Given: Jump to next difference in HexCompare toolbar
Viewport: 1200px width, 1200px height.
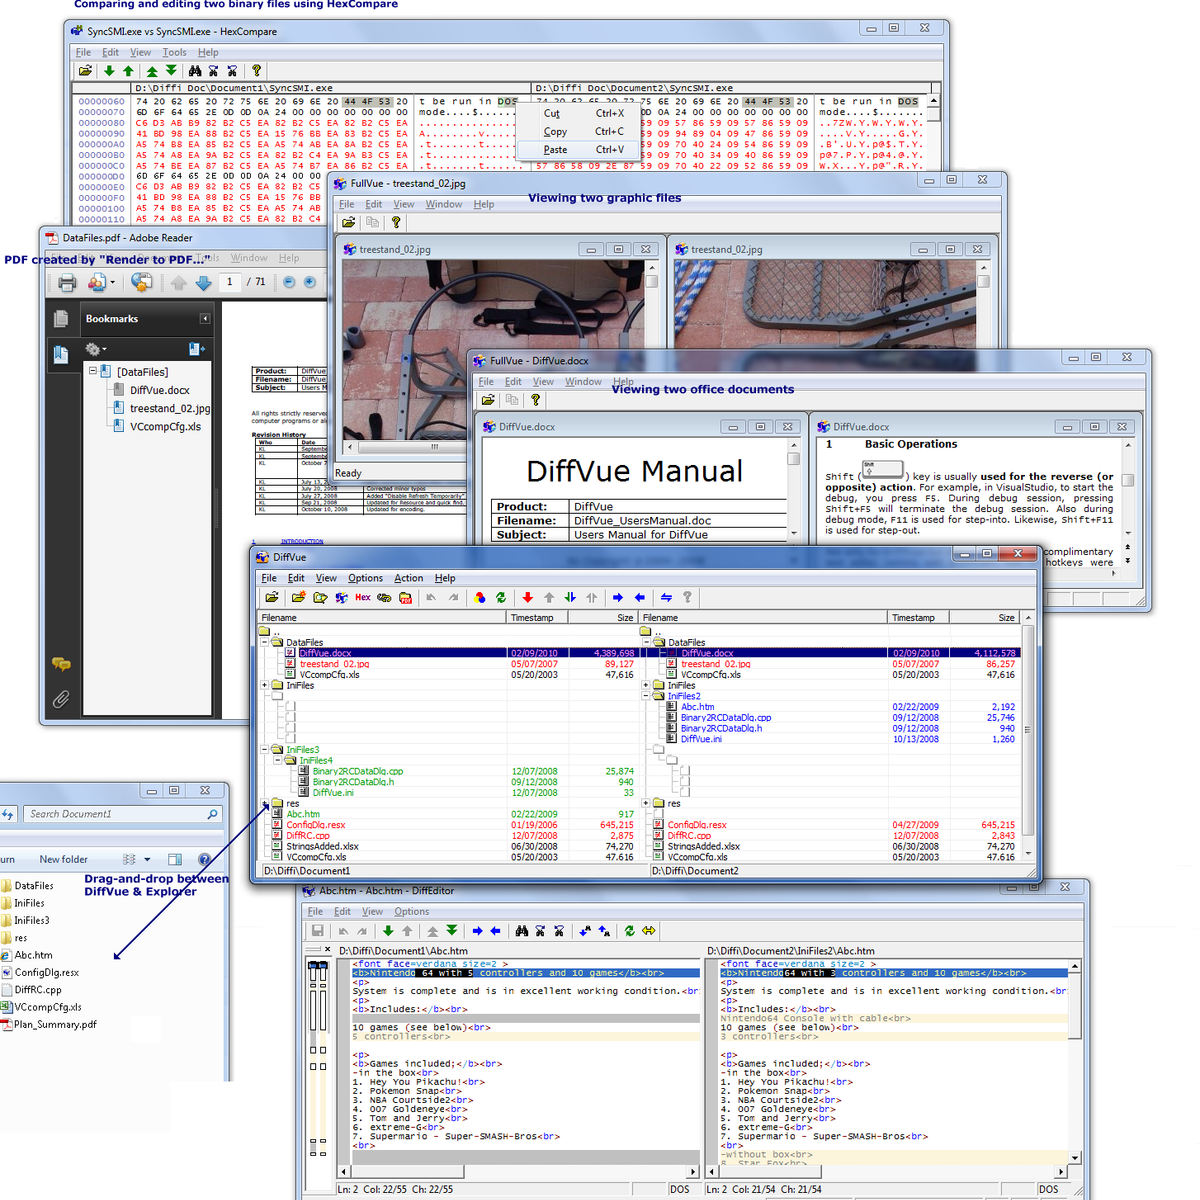Looking at the screenshot, I should click(x=109, y=71).
